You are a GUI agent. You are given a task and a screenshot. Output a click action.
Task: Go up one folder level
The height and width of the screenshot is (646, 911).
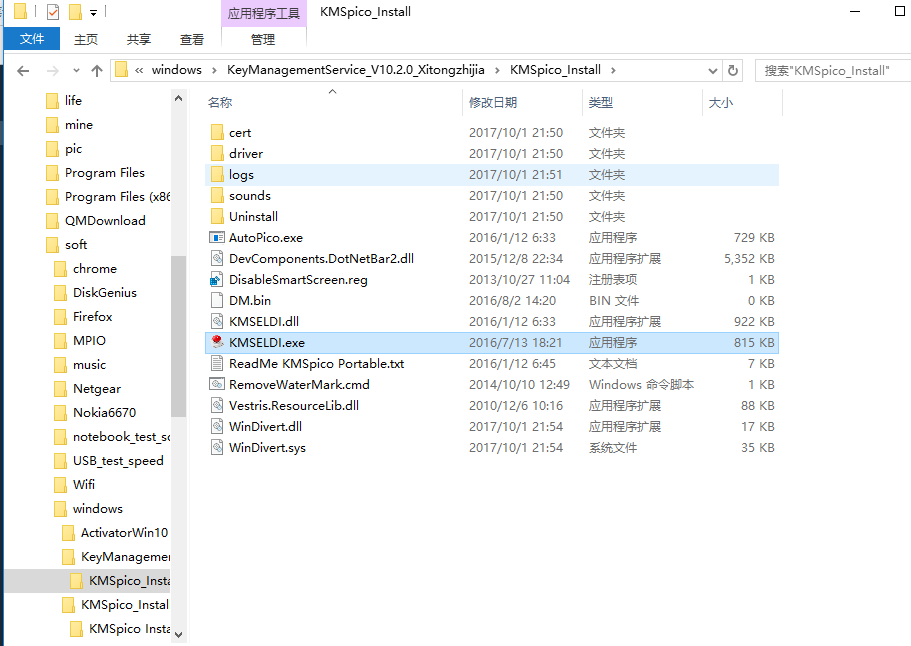tap(97, 71)
